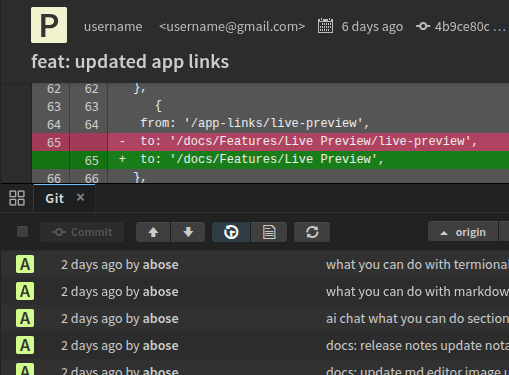Screen dimensions: 509x375
Task: Click the removed line 65 in the diff
Action: [270, 142]
